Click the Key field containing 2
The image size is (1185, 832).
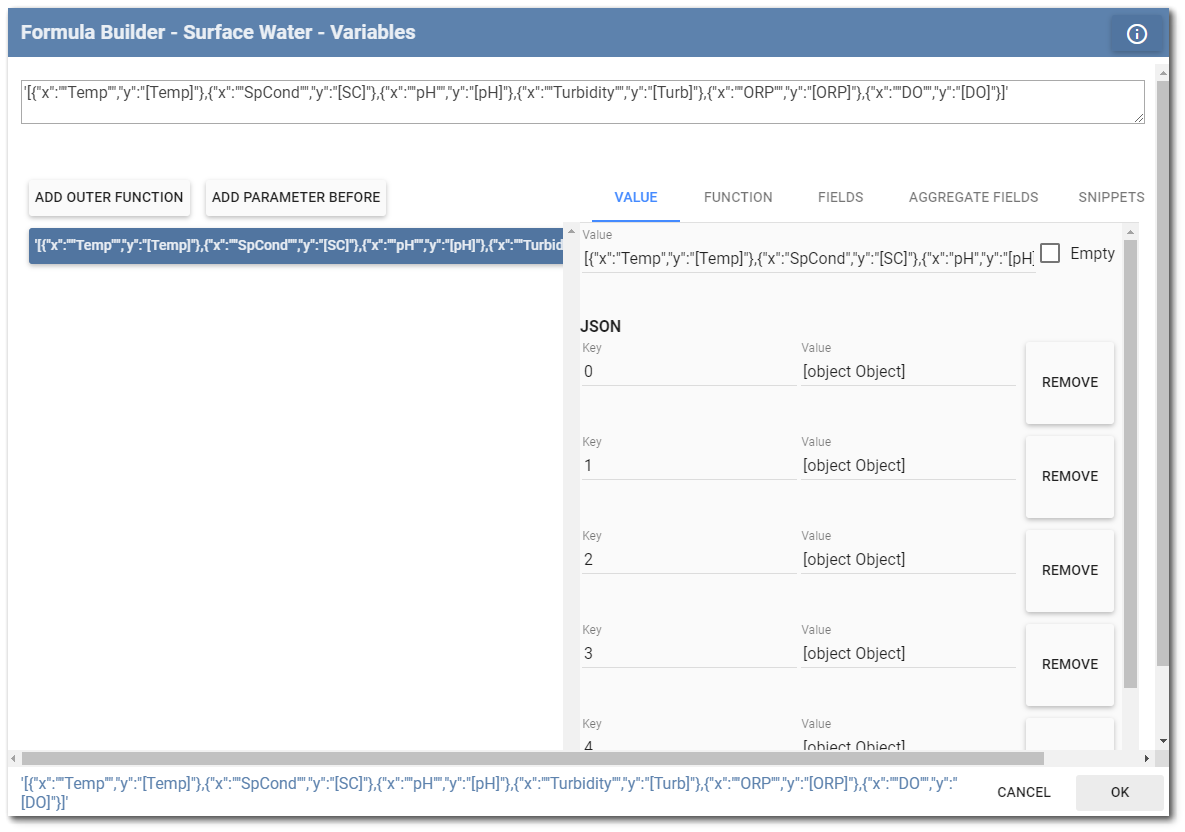(688, 560)
